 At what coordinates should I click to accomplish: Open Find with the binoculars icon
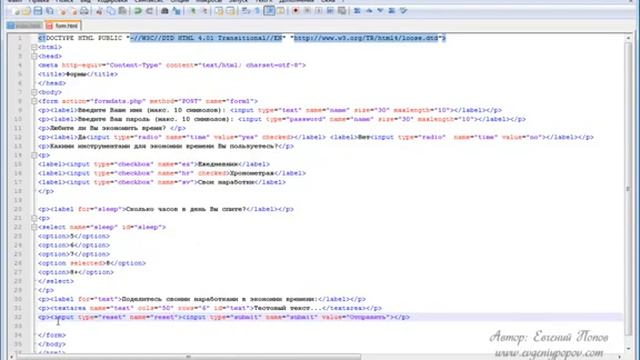click(165, 11)
